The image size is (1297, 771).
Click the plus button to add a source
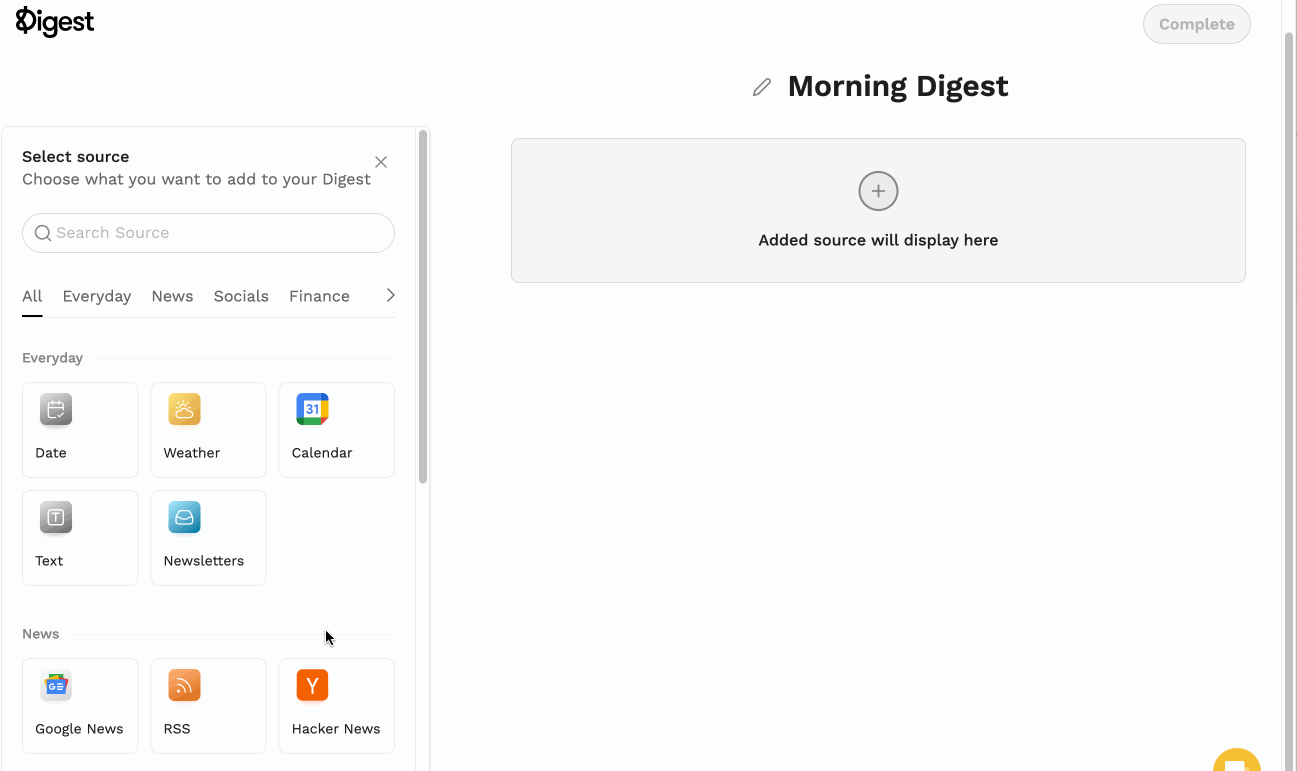(x=877, y=191)
